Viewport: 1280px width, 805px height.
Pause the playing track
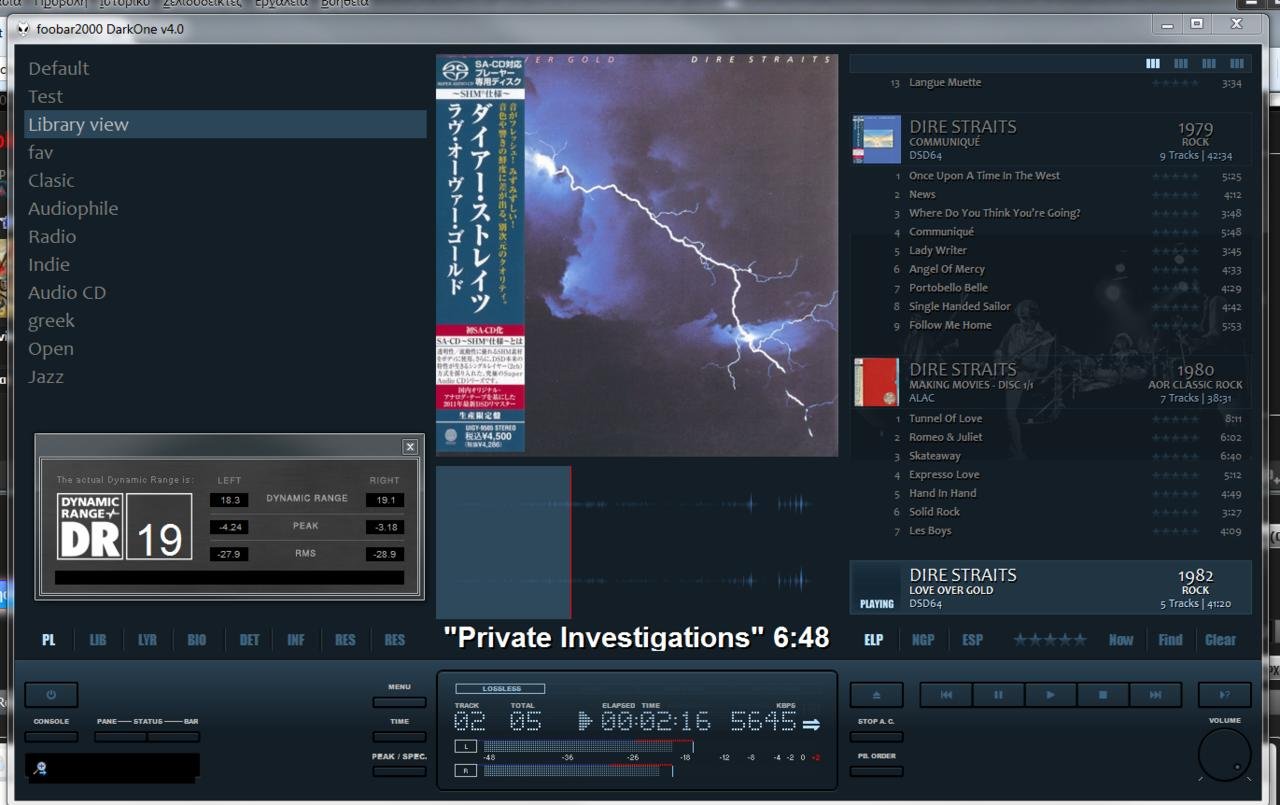[x=998, y=695]
